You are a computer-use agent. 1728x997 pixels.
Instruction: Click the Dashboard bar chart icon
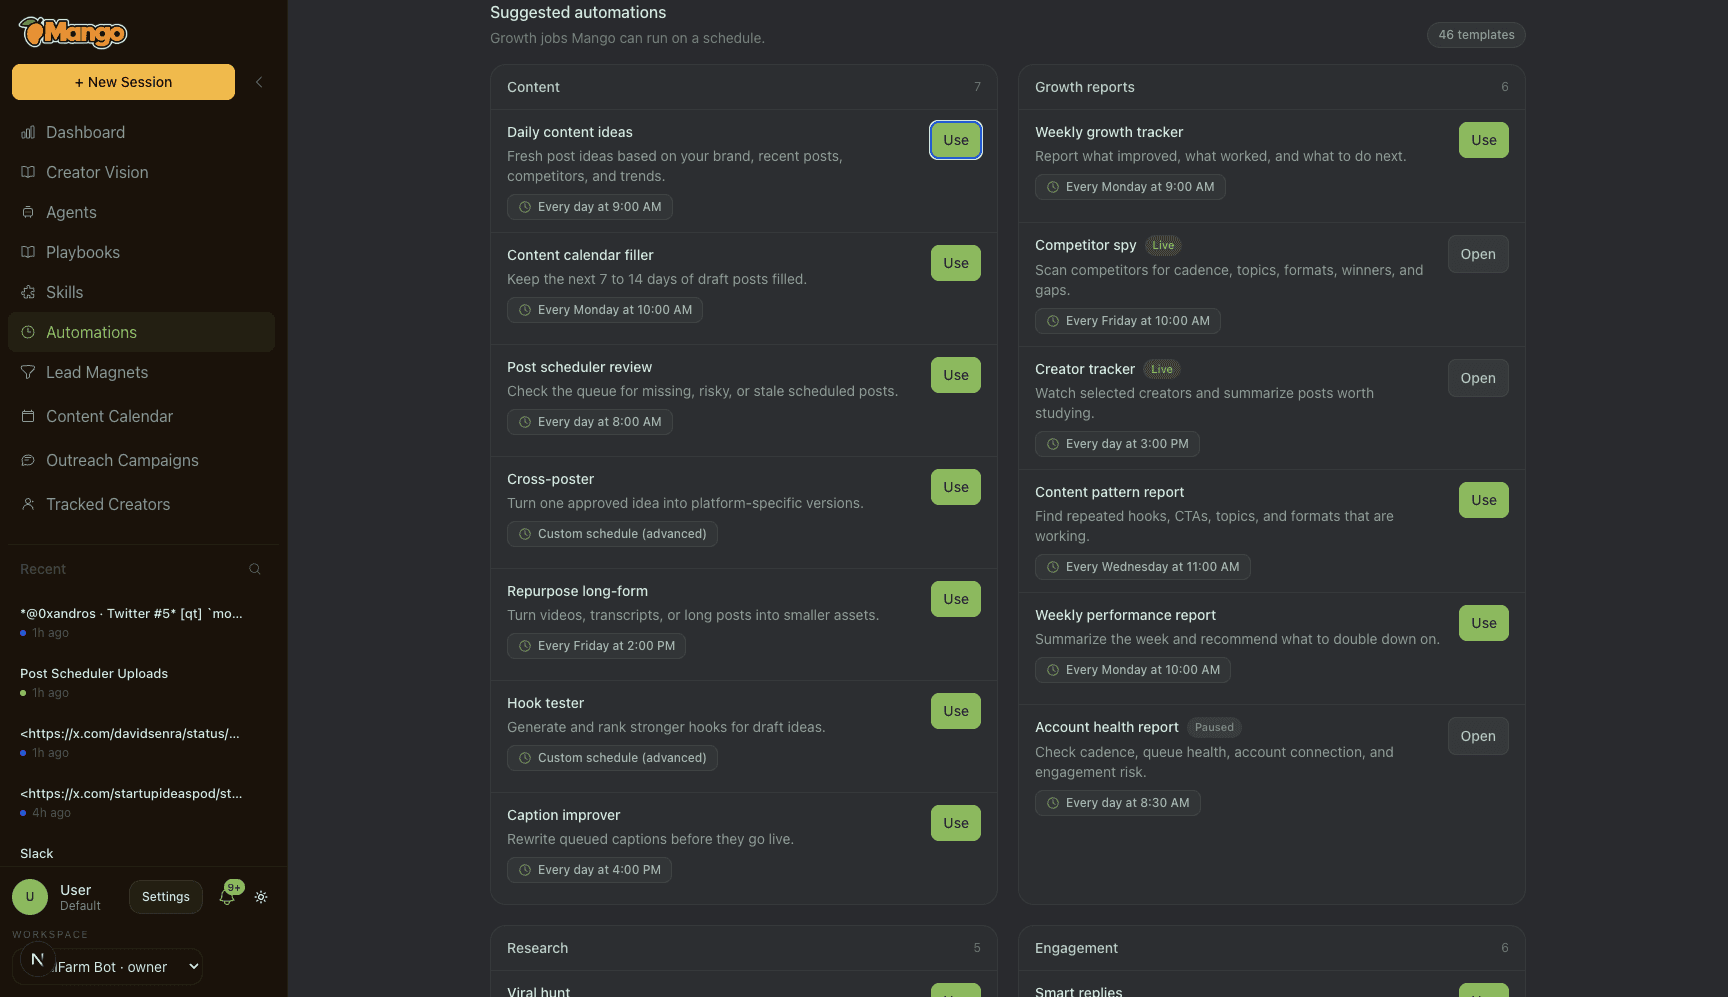coord(28,132)
